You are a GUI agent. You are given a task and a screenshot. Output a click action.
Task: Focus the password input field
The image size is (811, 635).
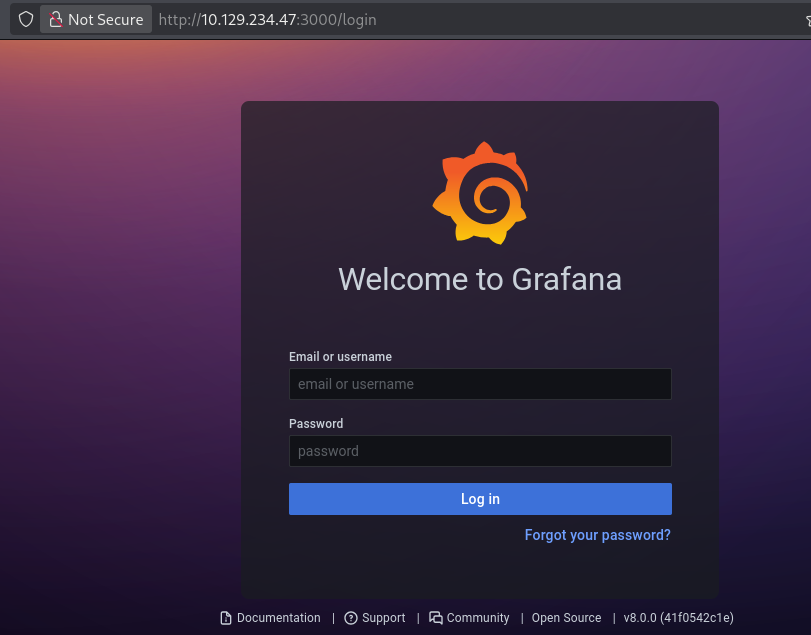pos(480,451)
